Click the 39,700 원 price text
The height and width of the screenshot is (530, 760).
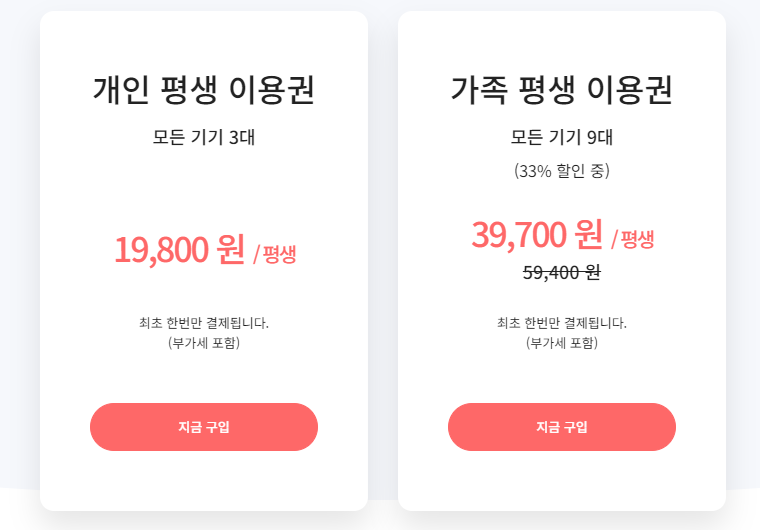tap(537, 235)
